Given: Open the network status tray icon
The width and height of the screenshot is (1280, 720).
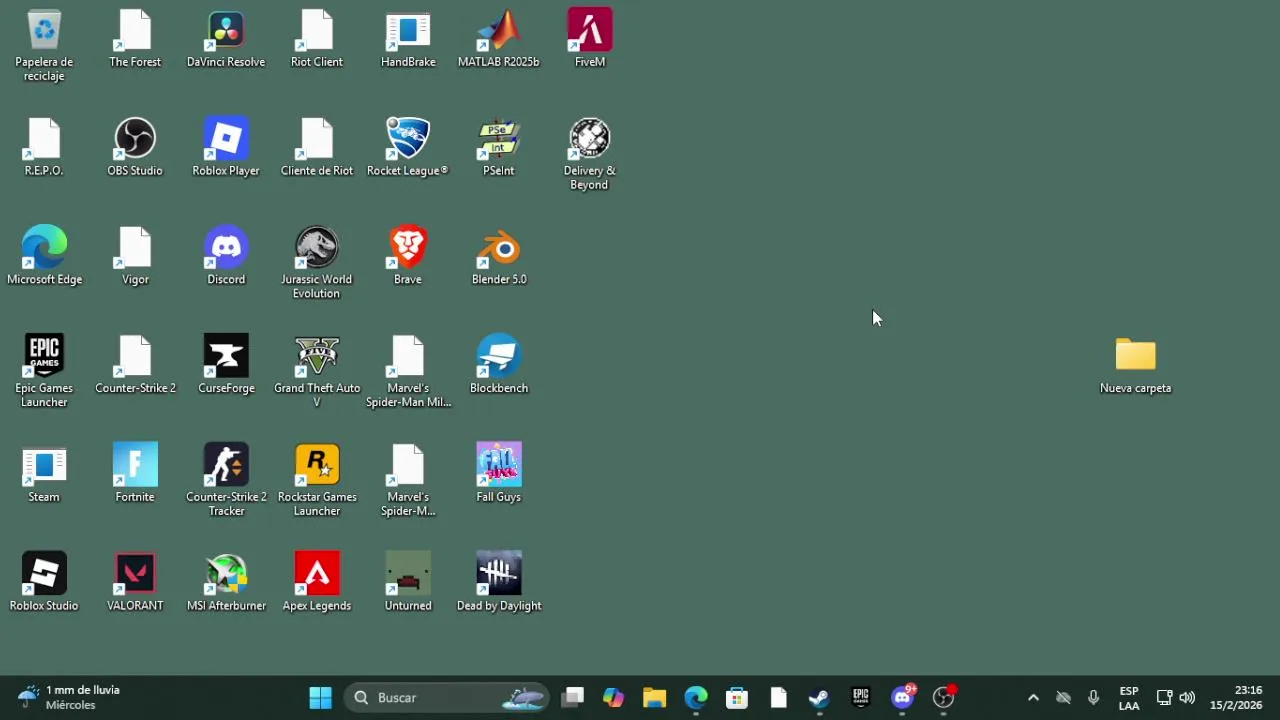Looking at the screenshot, I should (1164, 697).
